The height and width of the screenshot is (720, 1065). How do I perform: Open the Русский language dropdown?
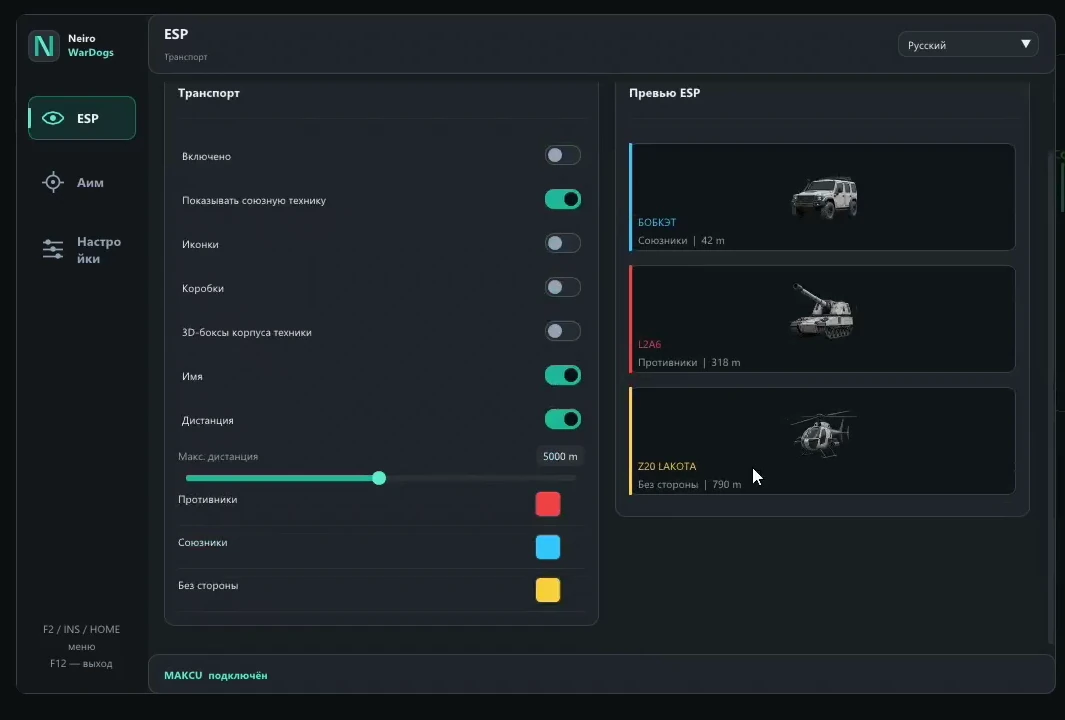(968, 45)
